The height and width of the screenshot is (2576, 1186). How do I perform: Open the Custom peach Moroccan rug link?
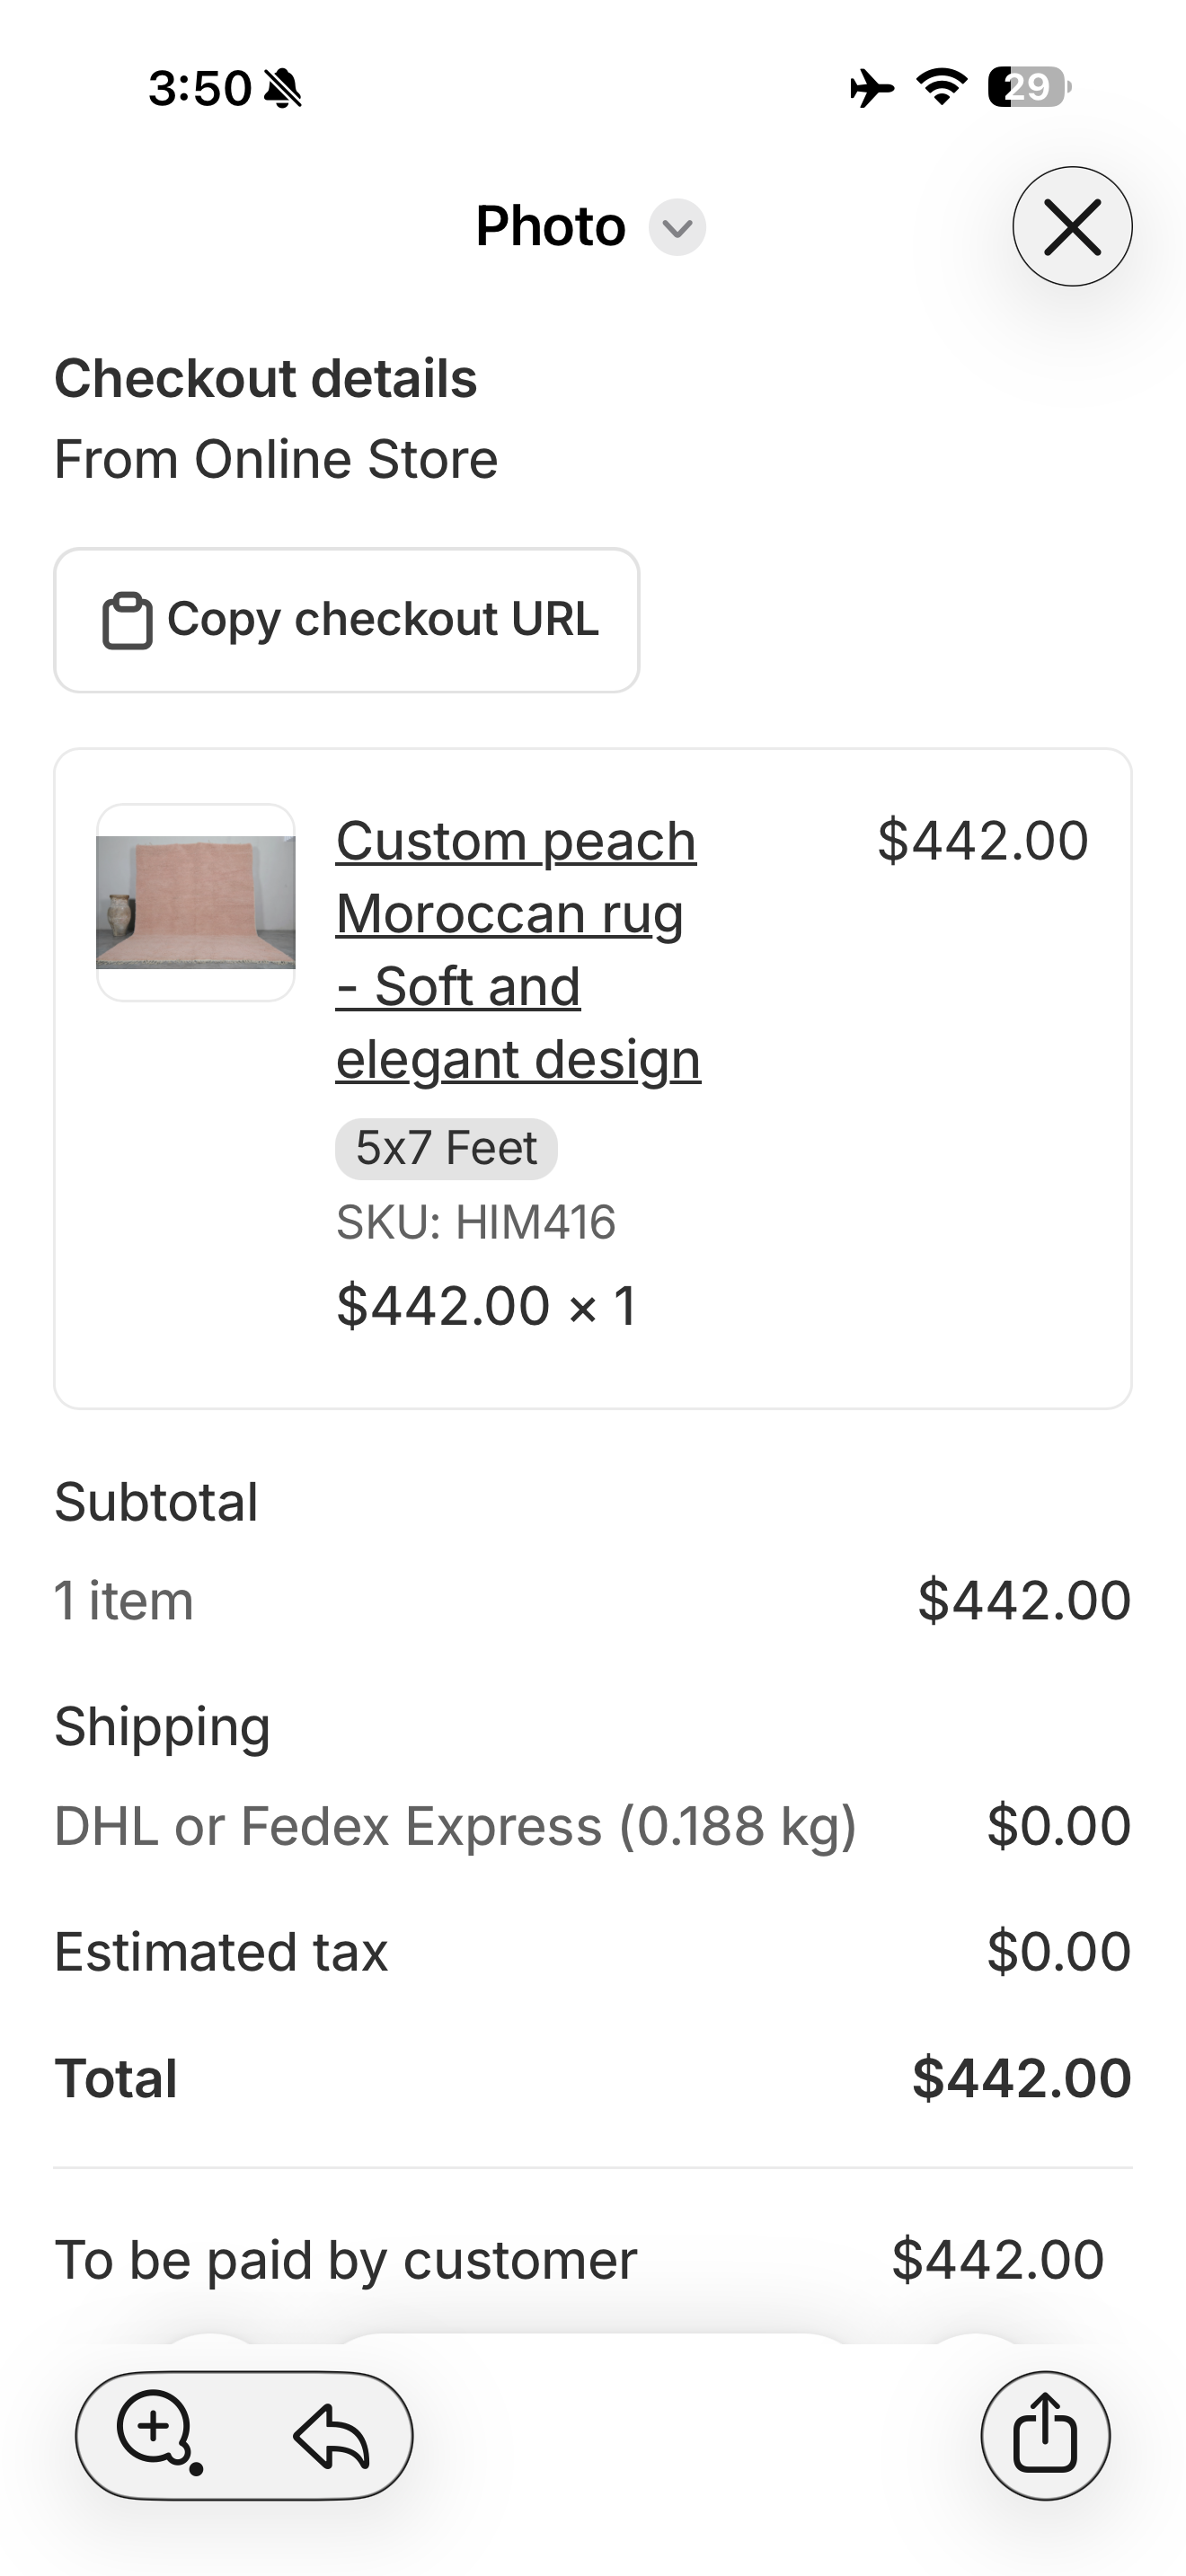pos(517,949)
